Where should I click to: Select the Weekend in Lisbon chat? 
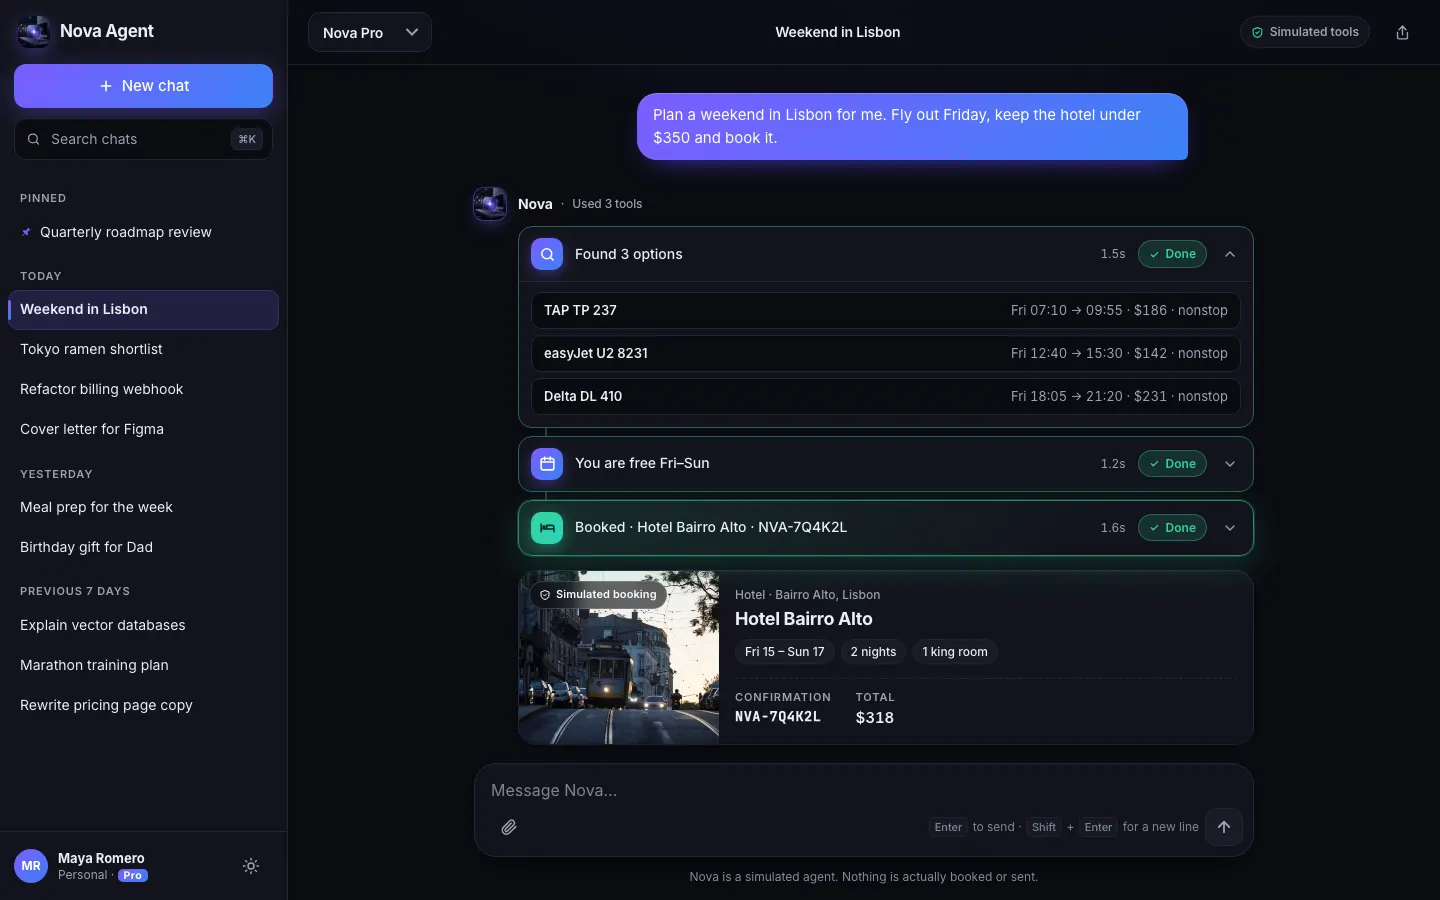tap(143, 310)
